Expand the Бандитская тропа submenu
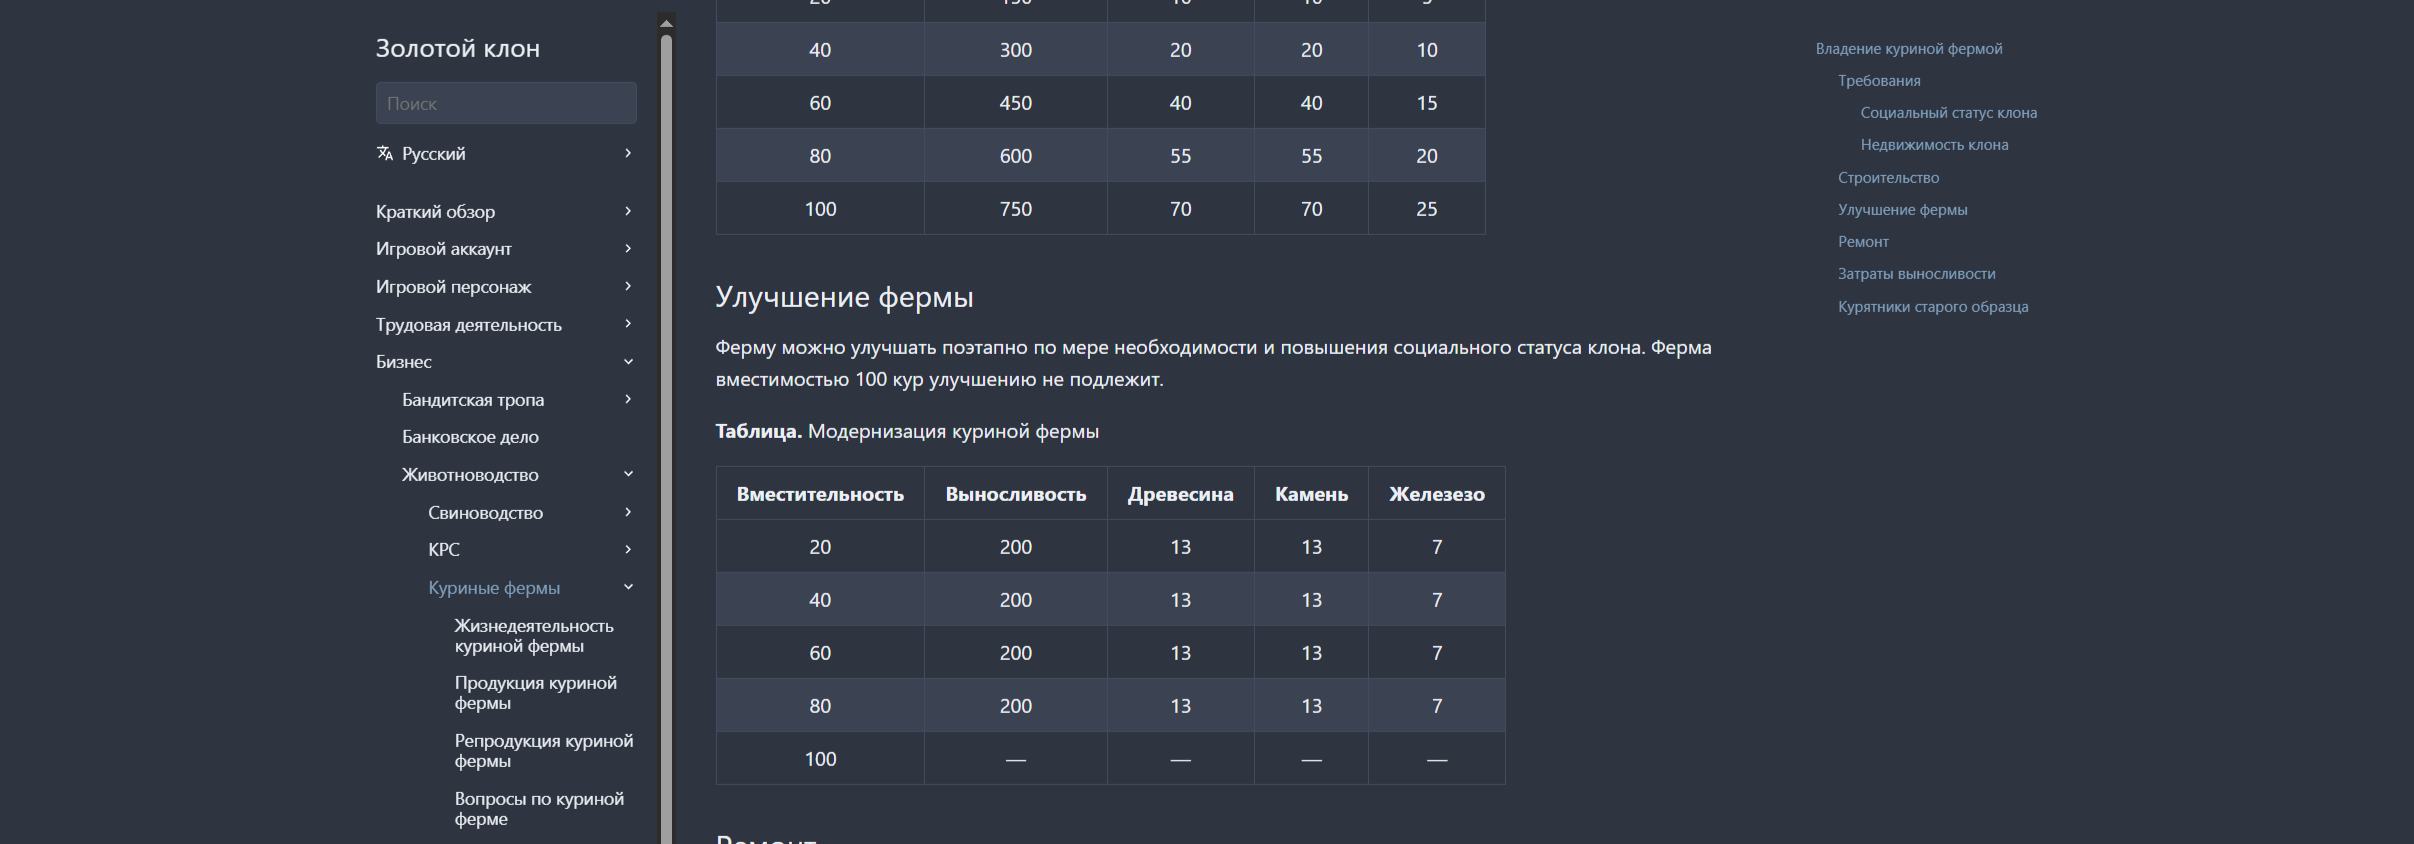The image size is (2414, 844). (x=628, y=399)
